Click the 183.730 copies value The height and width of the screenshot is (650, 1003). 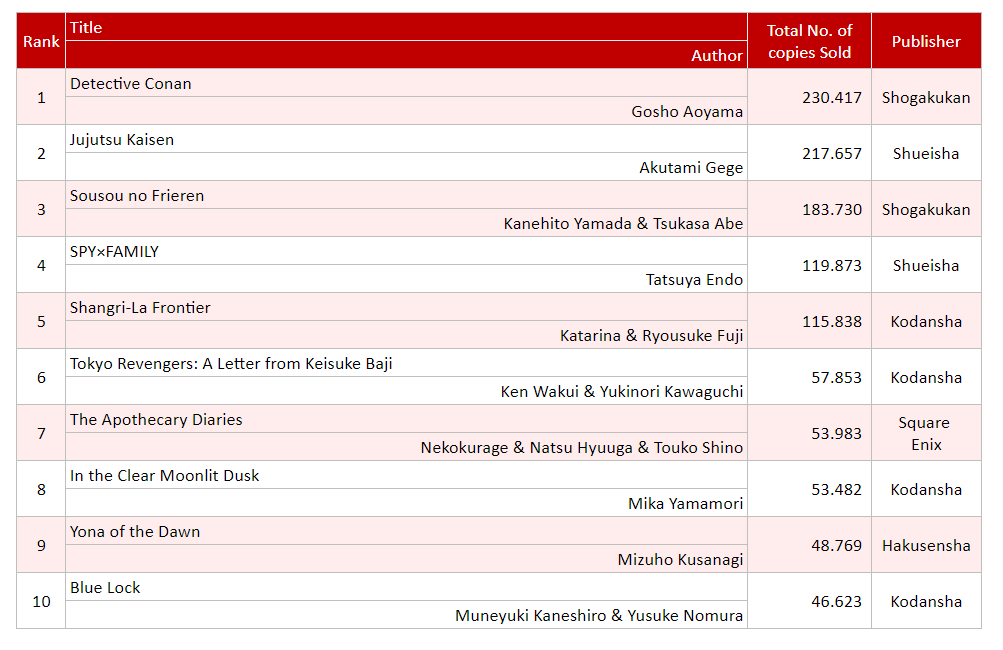click(832, 209)
